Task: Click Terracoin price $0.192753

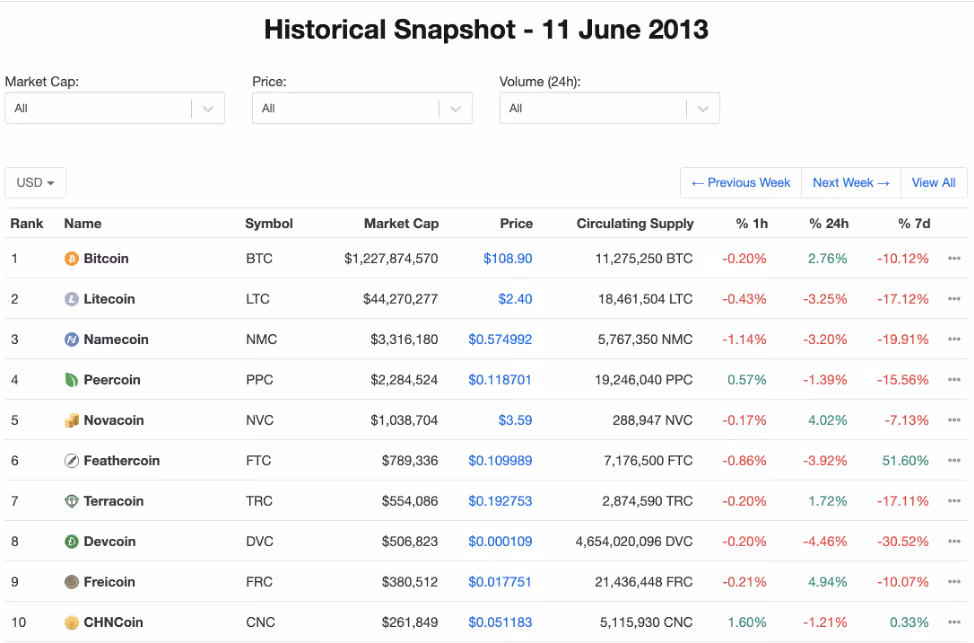Action: [x=500, y=501]
